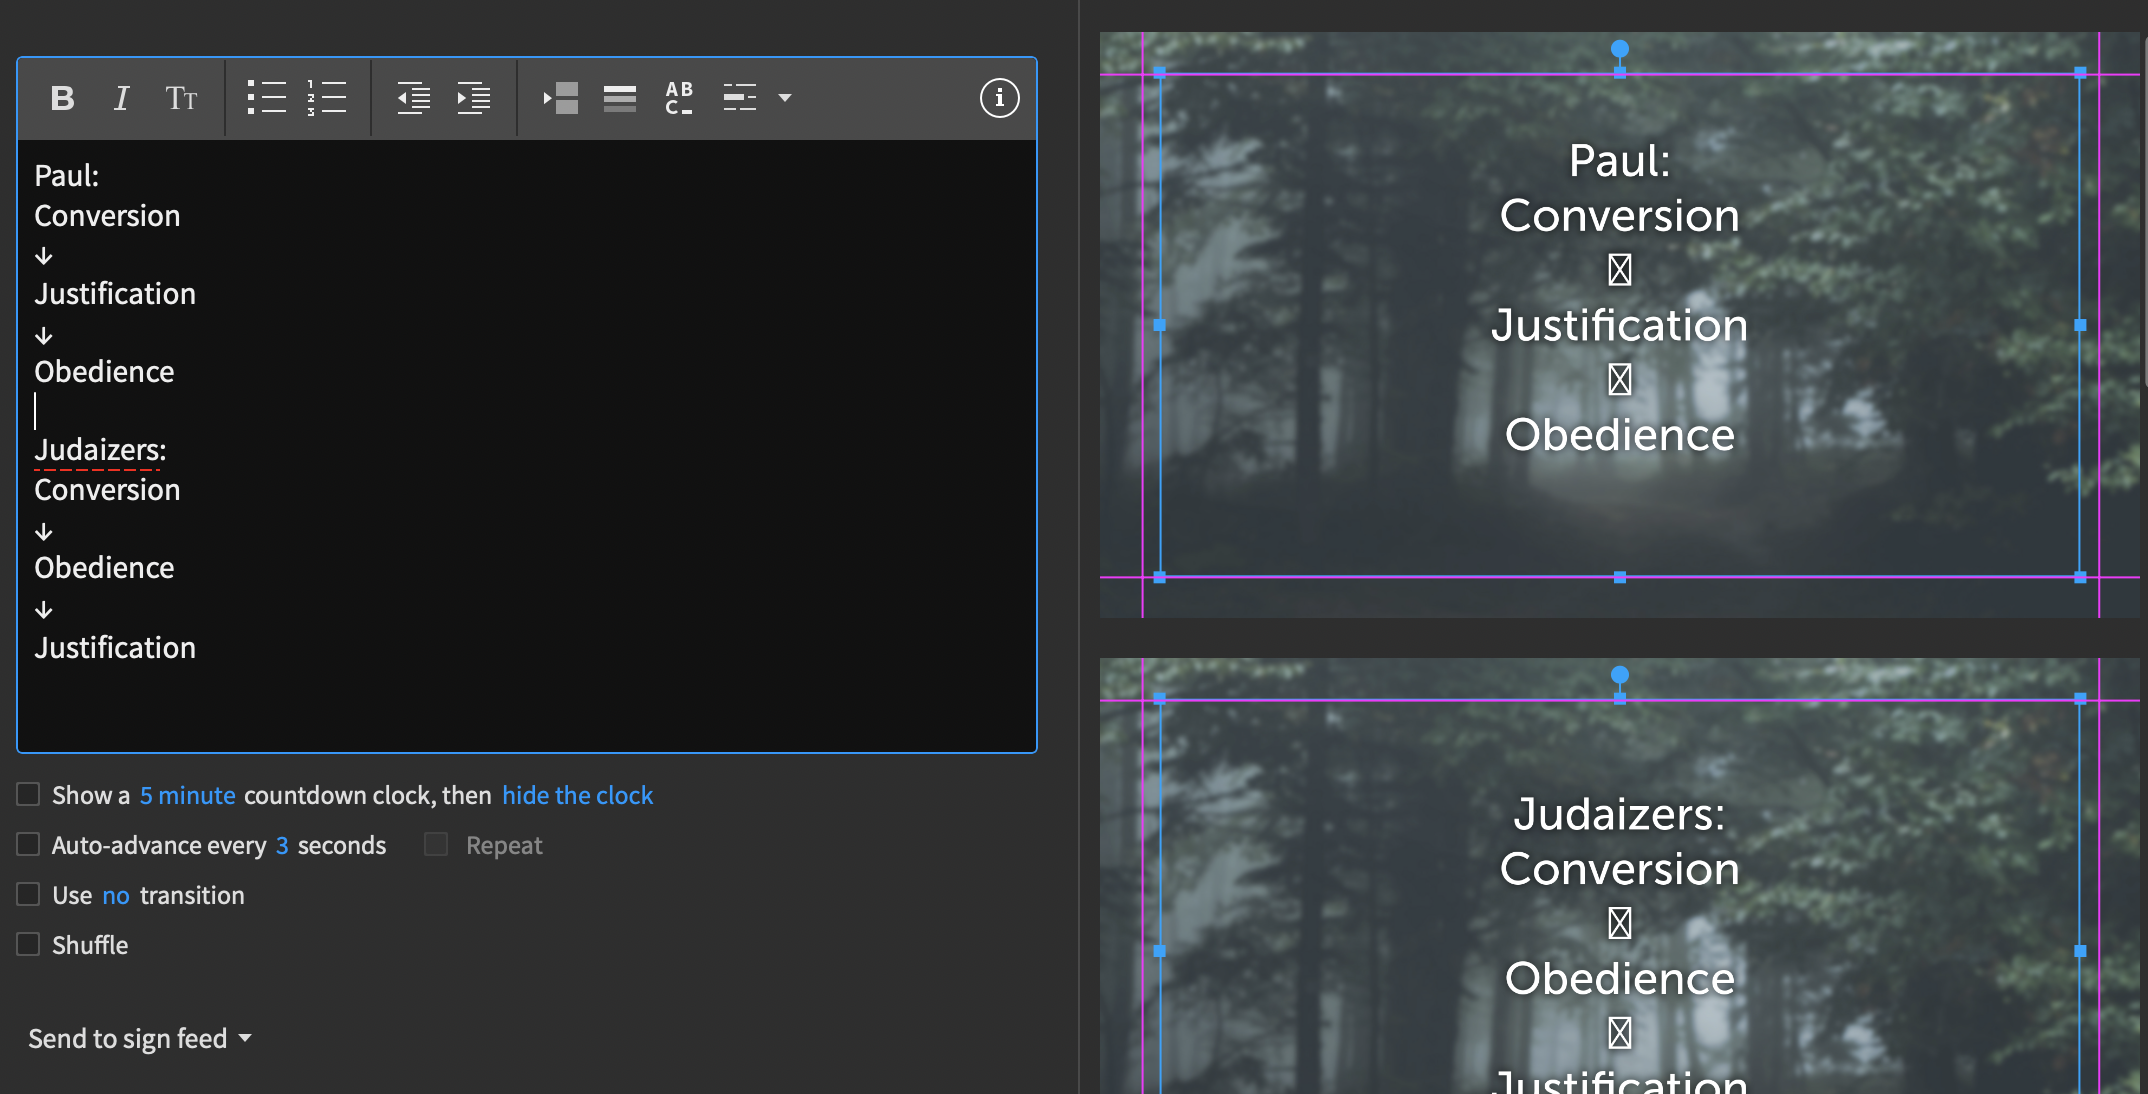This screenshot has width=2148, height=1094.
Task: Edit the 3 seconds auto-advance value
Action: coord(282,845)
